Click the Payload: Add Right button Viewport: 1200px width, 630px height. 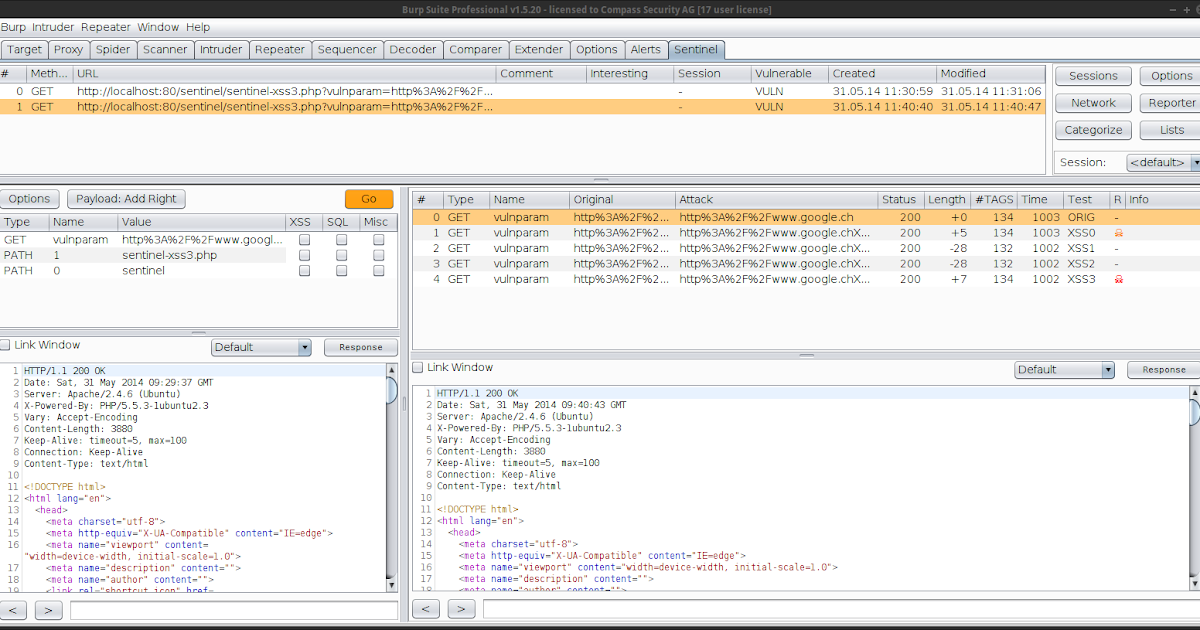tap(126, 199)
